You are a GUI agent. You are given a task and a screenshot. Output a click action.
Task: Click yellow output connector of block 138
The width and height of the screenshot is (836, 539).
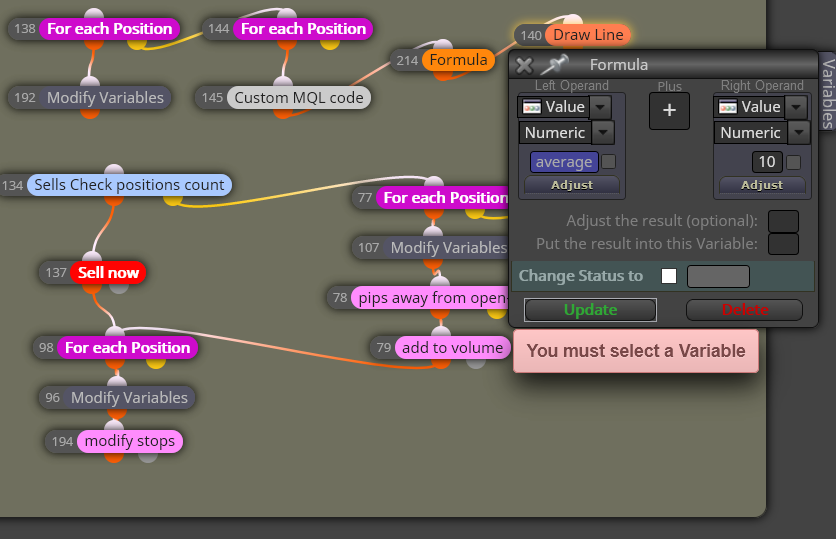tap(136, 44)
